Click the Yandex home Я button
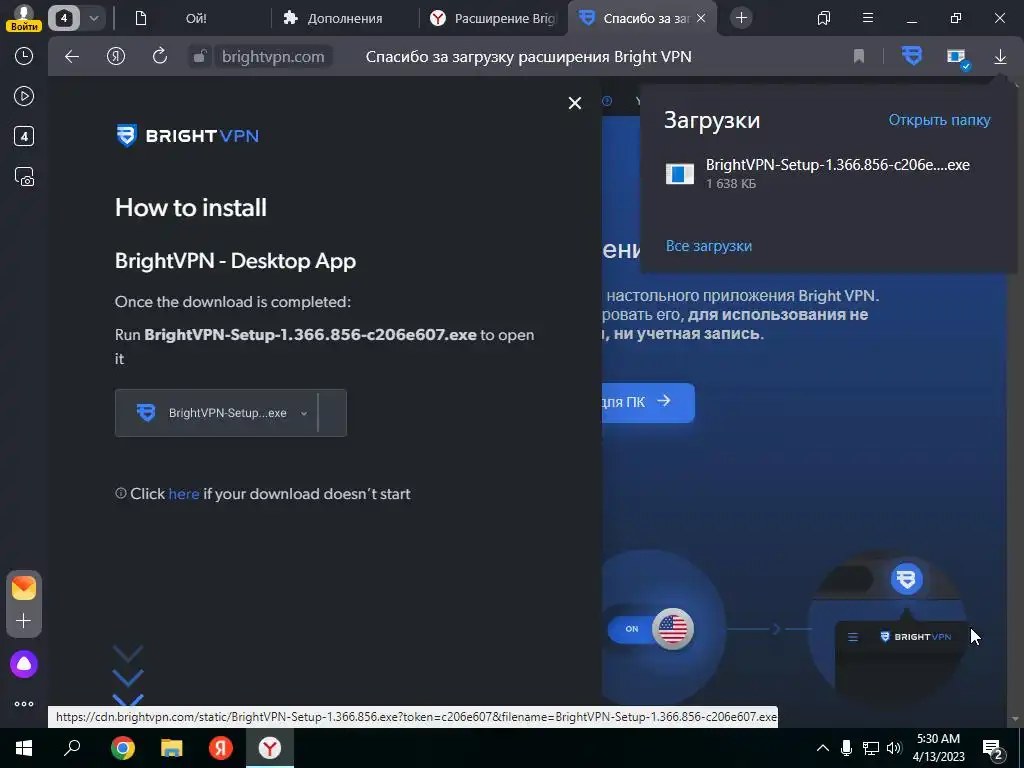 coord(116,57)
